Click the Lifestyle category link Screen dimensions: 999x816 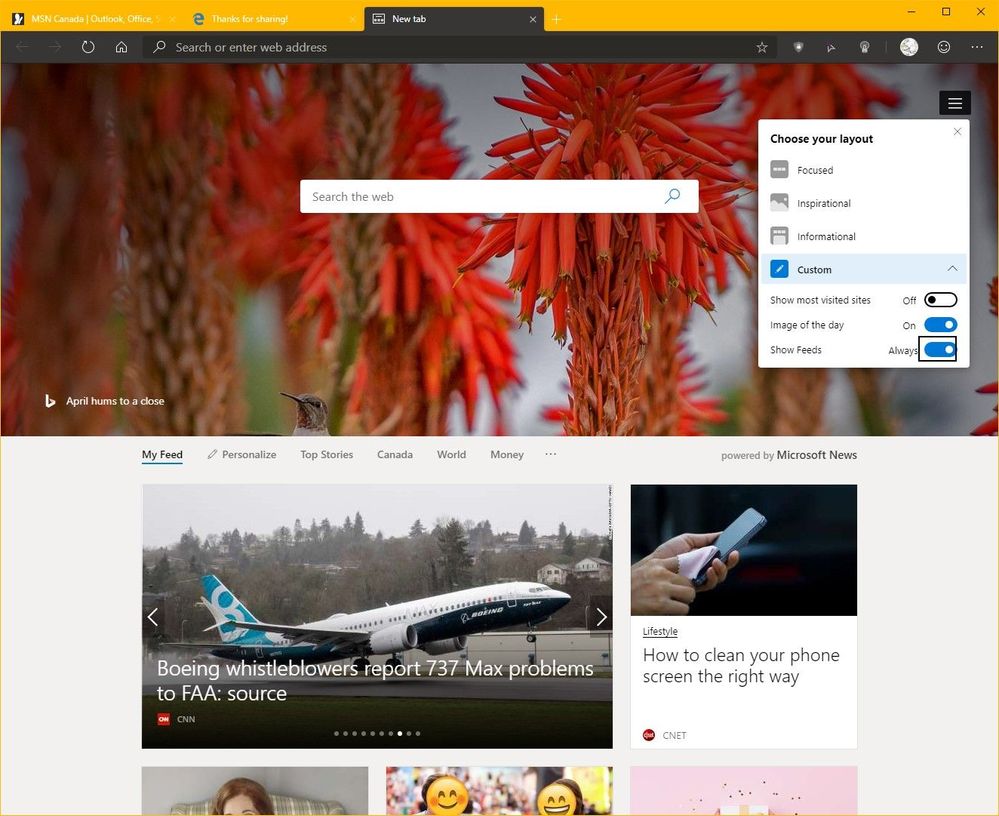click(659, 631)
